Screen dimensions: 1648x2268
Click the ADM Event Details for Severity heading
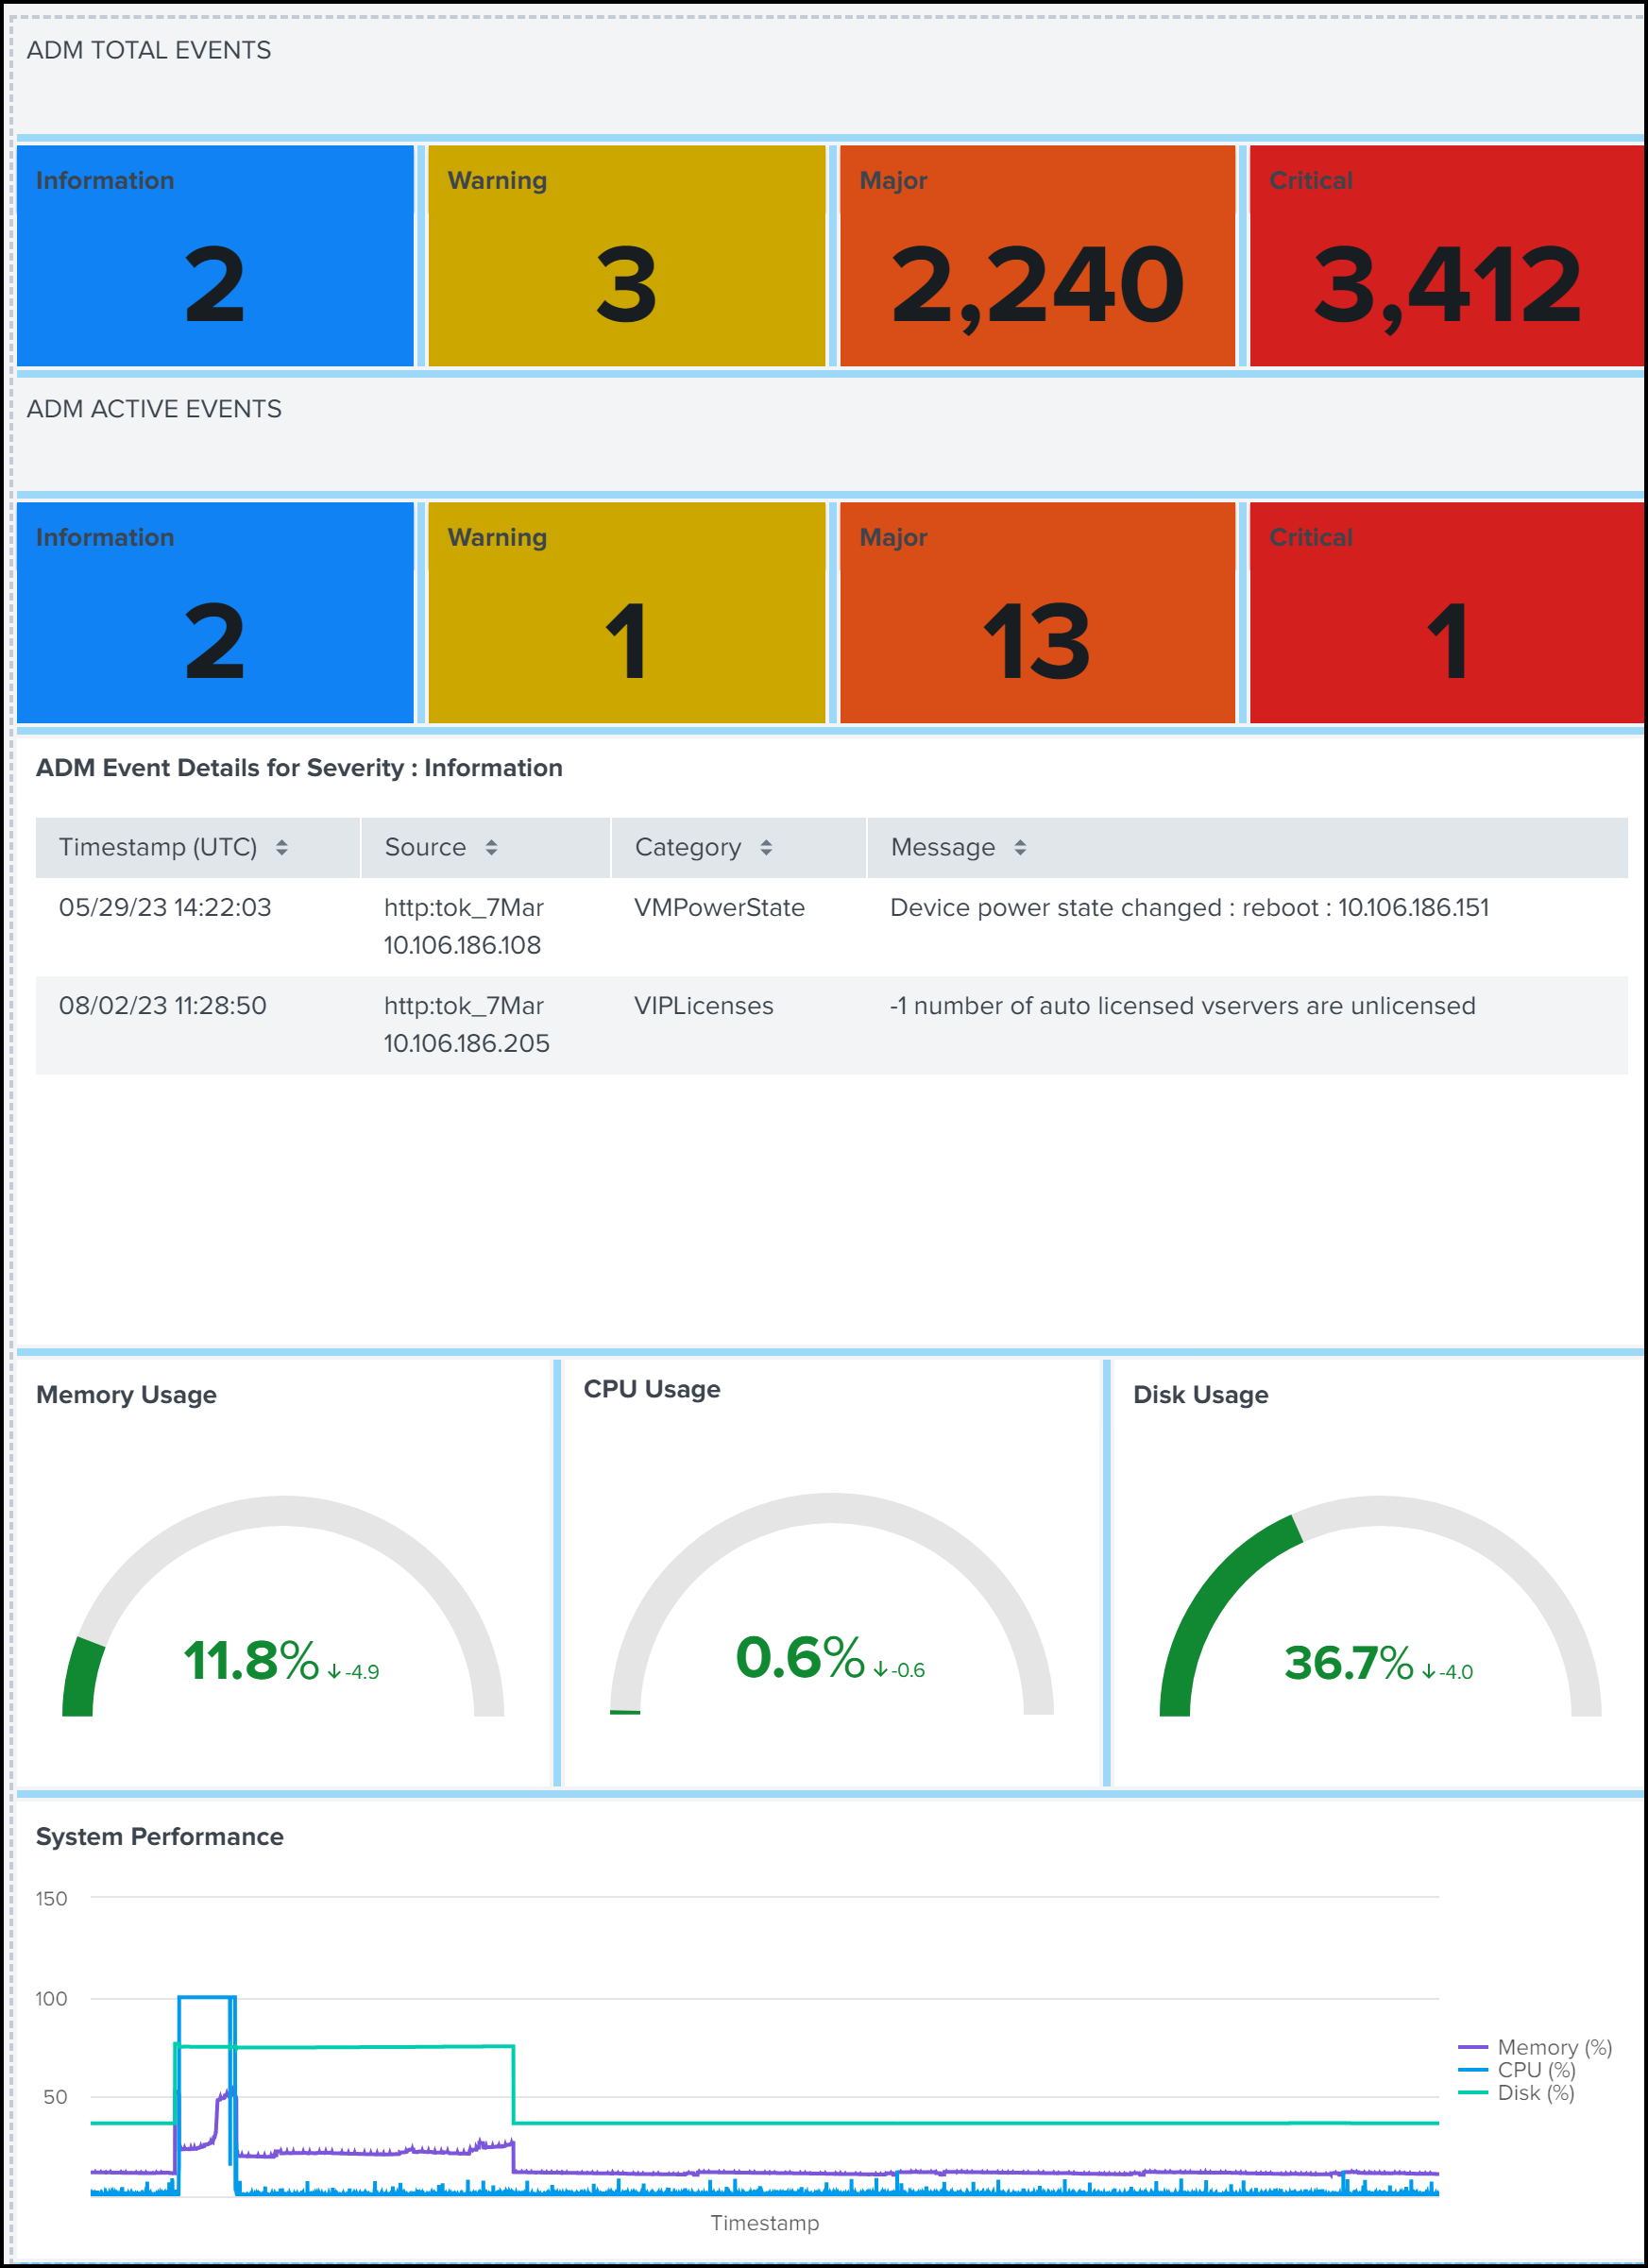pos(299,767)
